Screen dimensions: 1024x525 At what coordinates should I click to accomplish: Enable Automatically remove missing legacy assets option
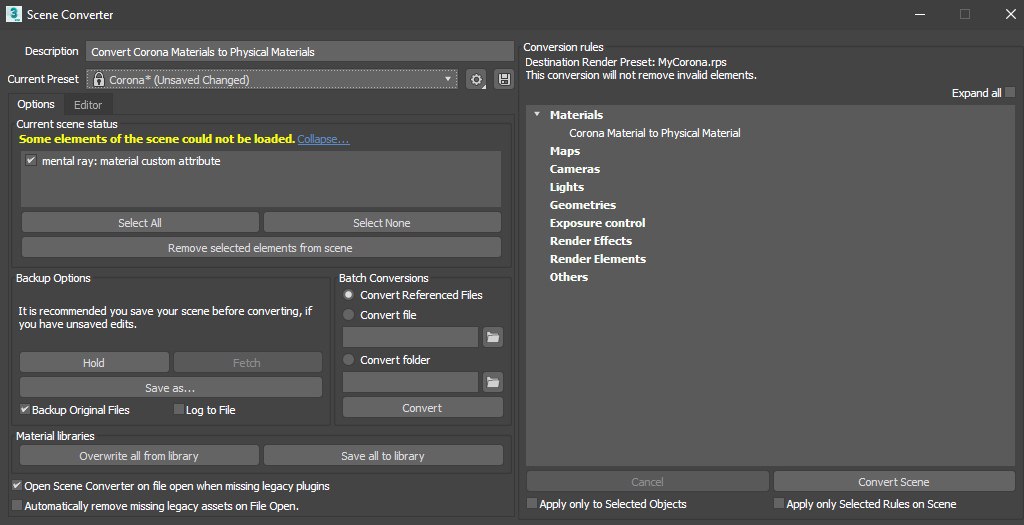click(x=17, y=505)
